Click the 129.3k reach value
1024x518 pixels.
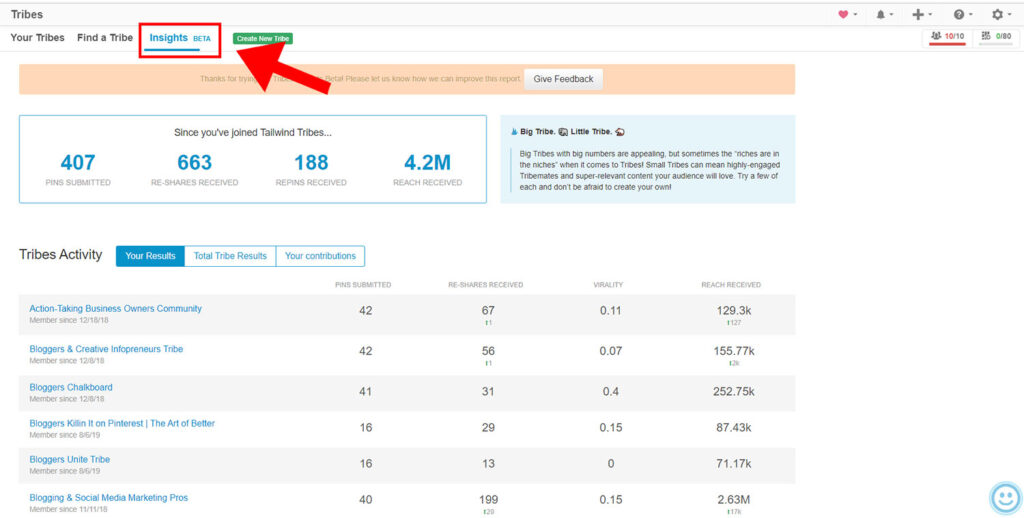(733, 311)
